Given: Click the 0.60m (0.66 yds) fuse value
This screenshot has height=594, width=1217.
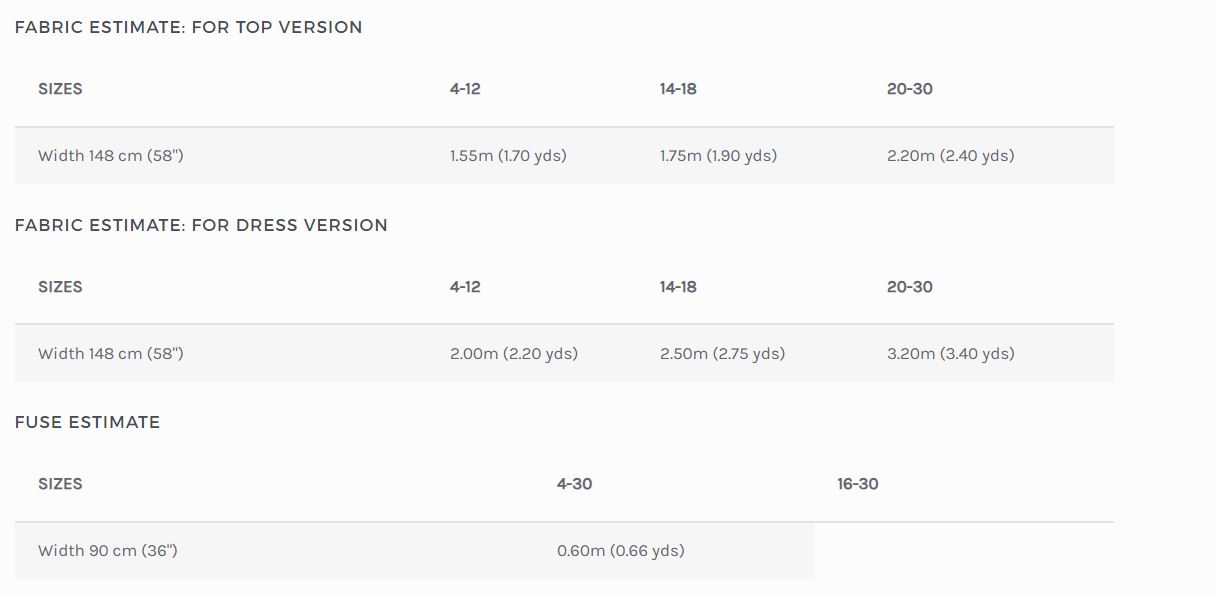Looking at the screenshot, I should click(x=621, y=551).
